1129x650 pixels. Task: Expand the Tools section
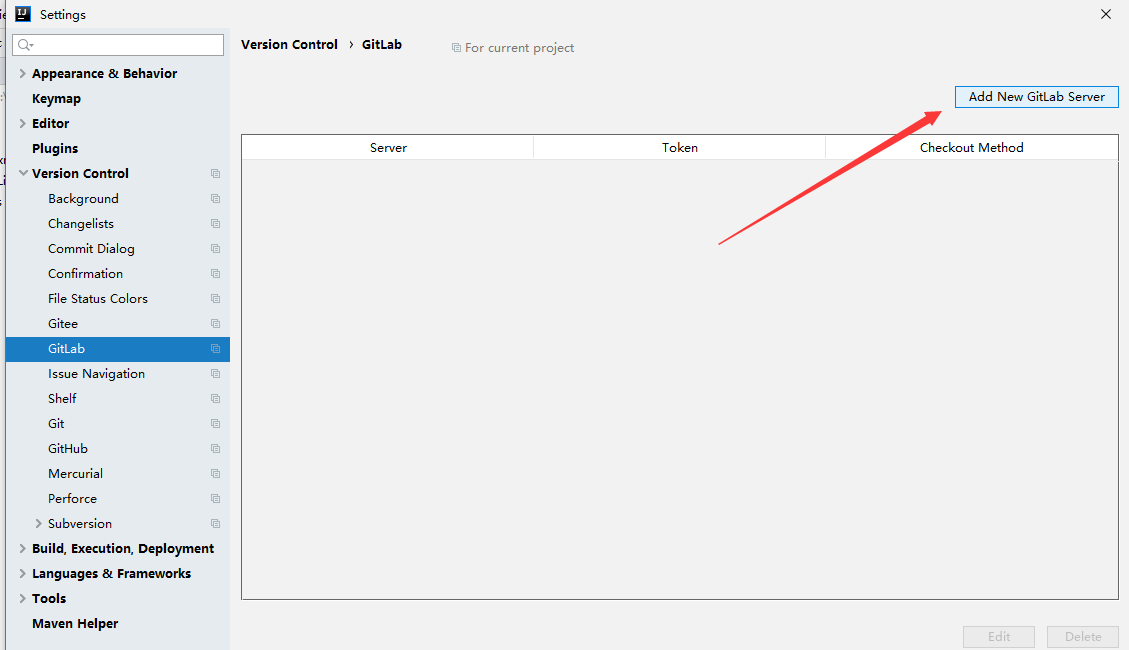[22, 598]
